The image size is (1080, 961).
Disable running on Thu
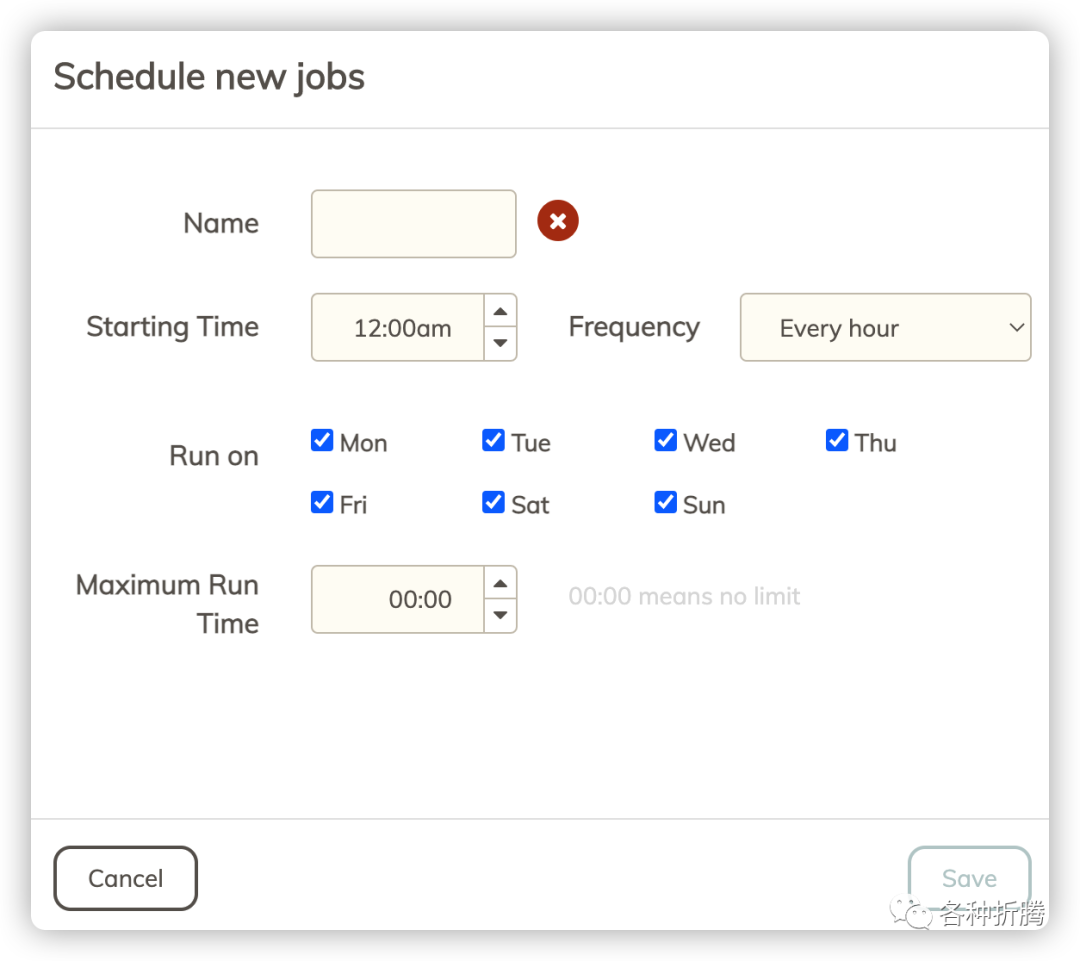(x=837, y=441)
